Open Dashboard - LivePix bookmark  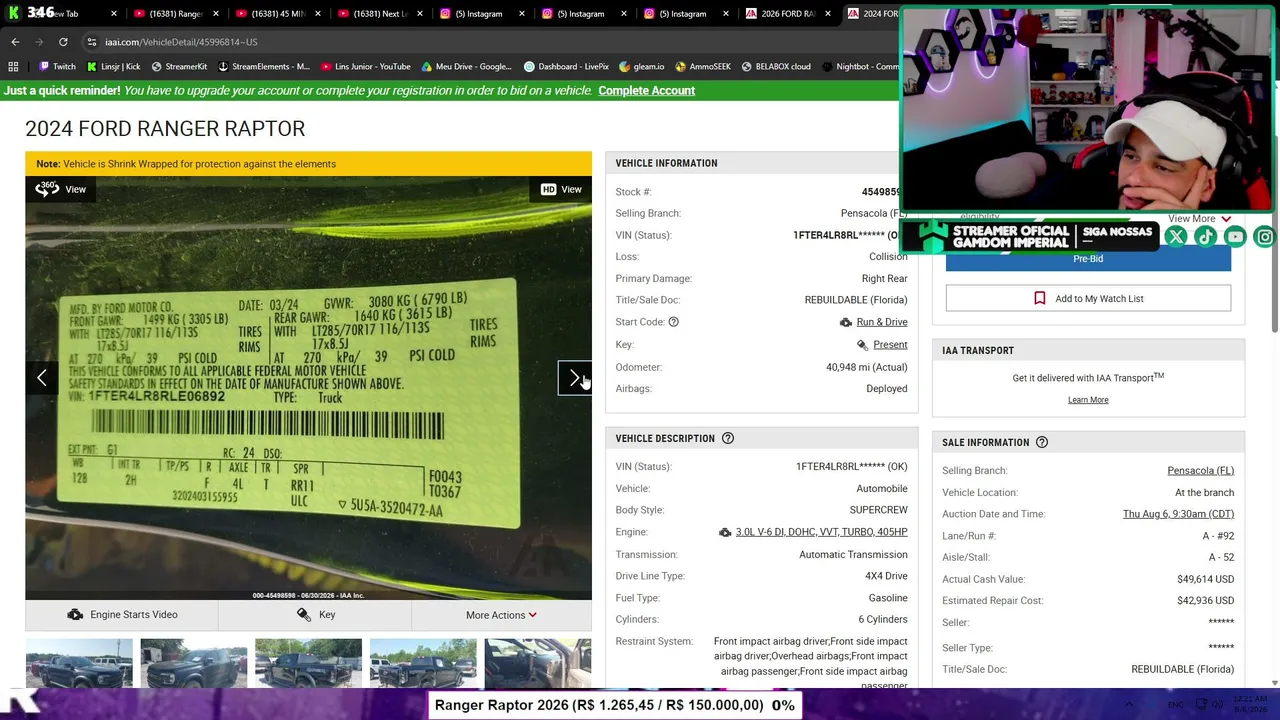click(x=566, y=67)
